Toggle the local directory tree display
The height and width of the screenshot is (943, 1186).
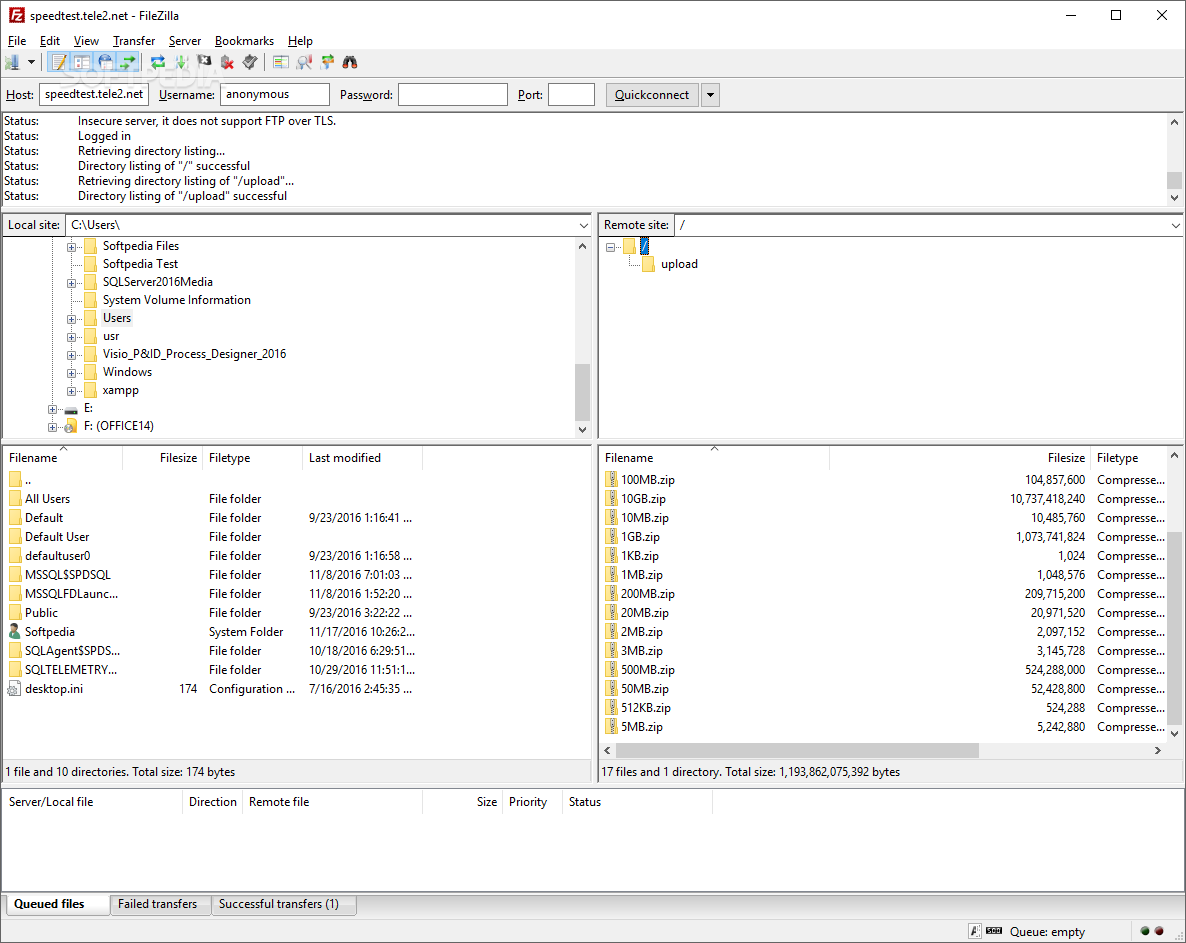(x=82, y=62)
